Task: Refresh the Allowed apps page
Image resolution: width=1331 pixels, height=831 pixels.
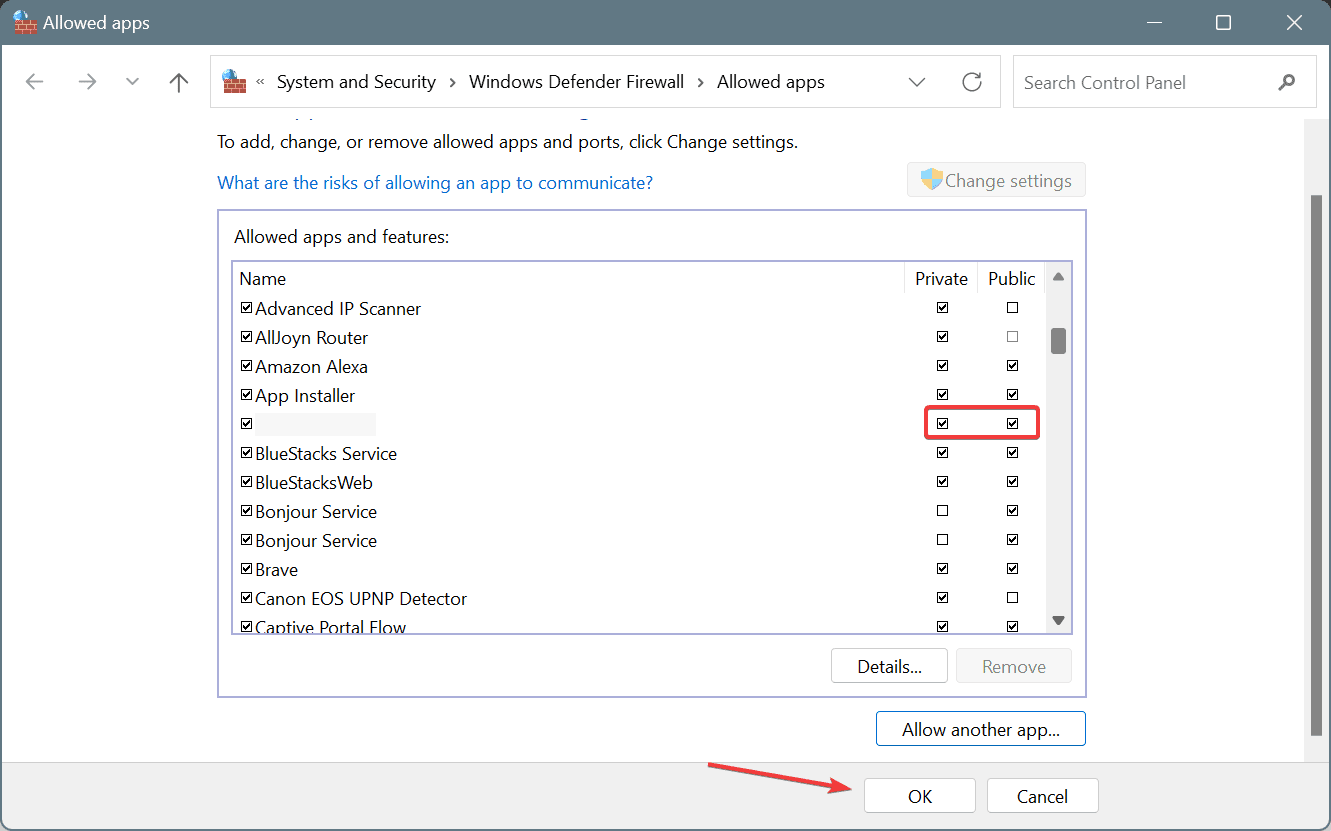Action: [972, 82]
